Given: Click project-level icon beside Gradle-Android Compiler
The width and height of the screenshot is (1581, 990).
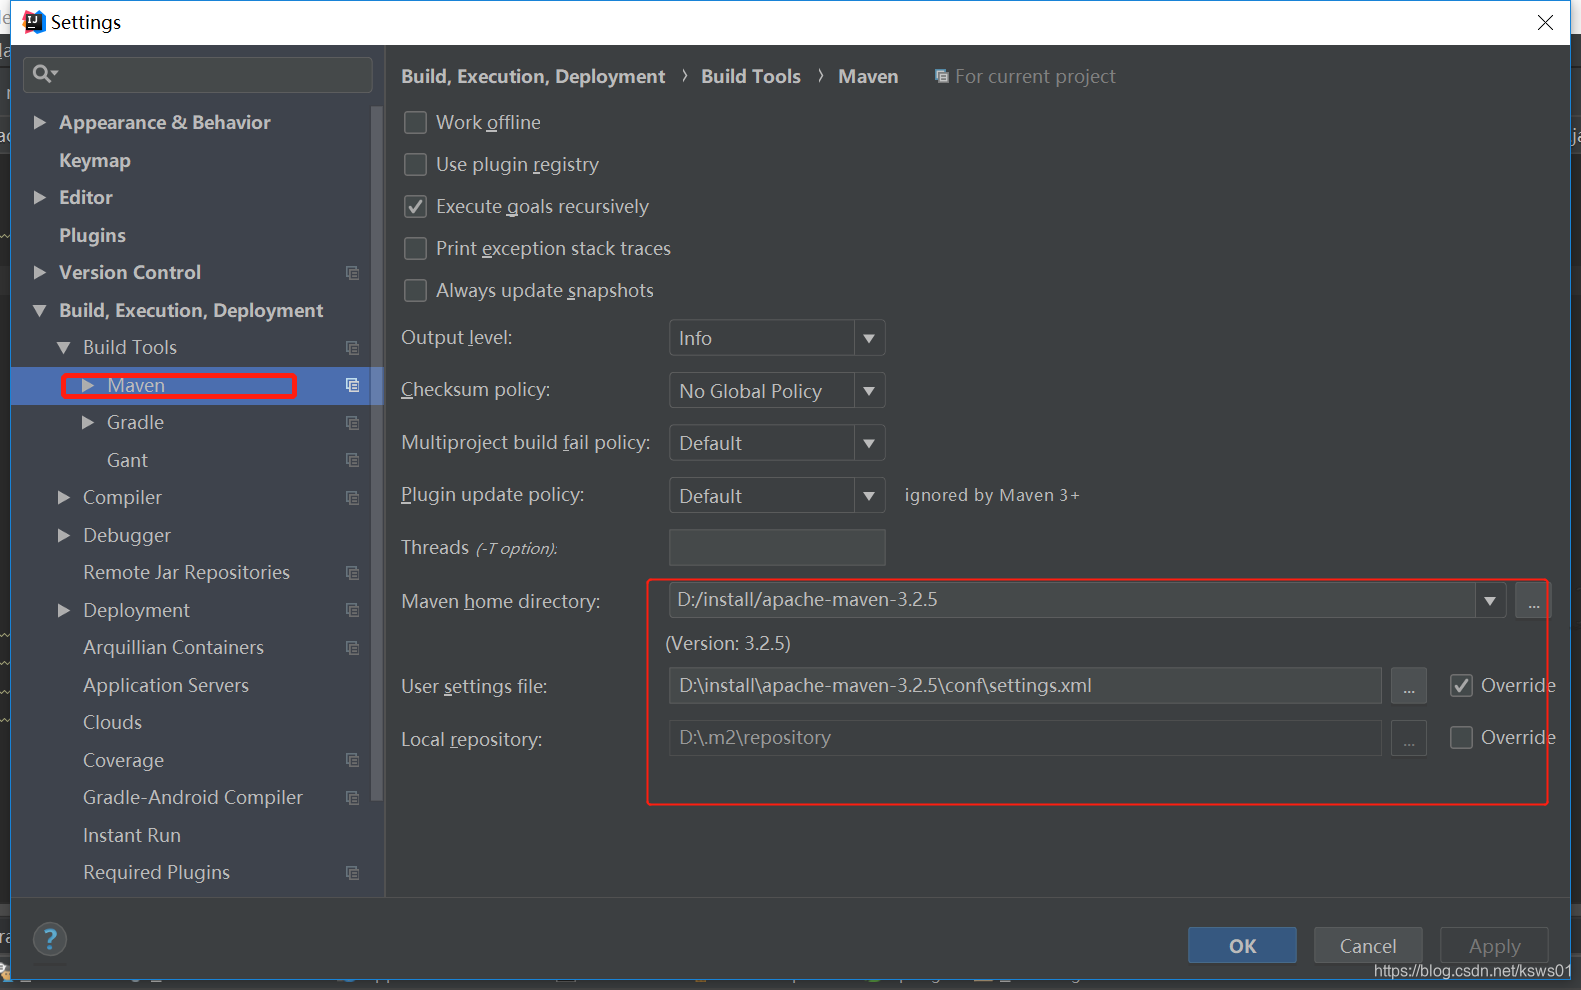Looking at the screenshot, I should click(x=352, y=798).
